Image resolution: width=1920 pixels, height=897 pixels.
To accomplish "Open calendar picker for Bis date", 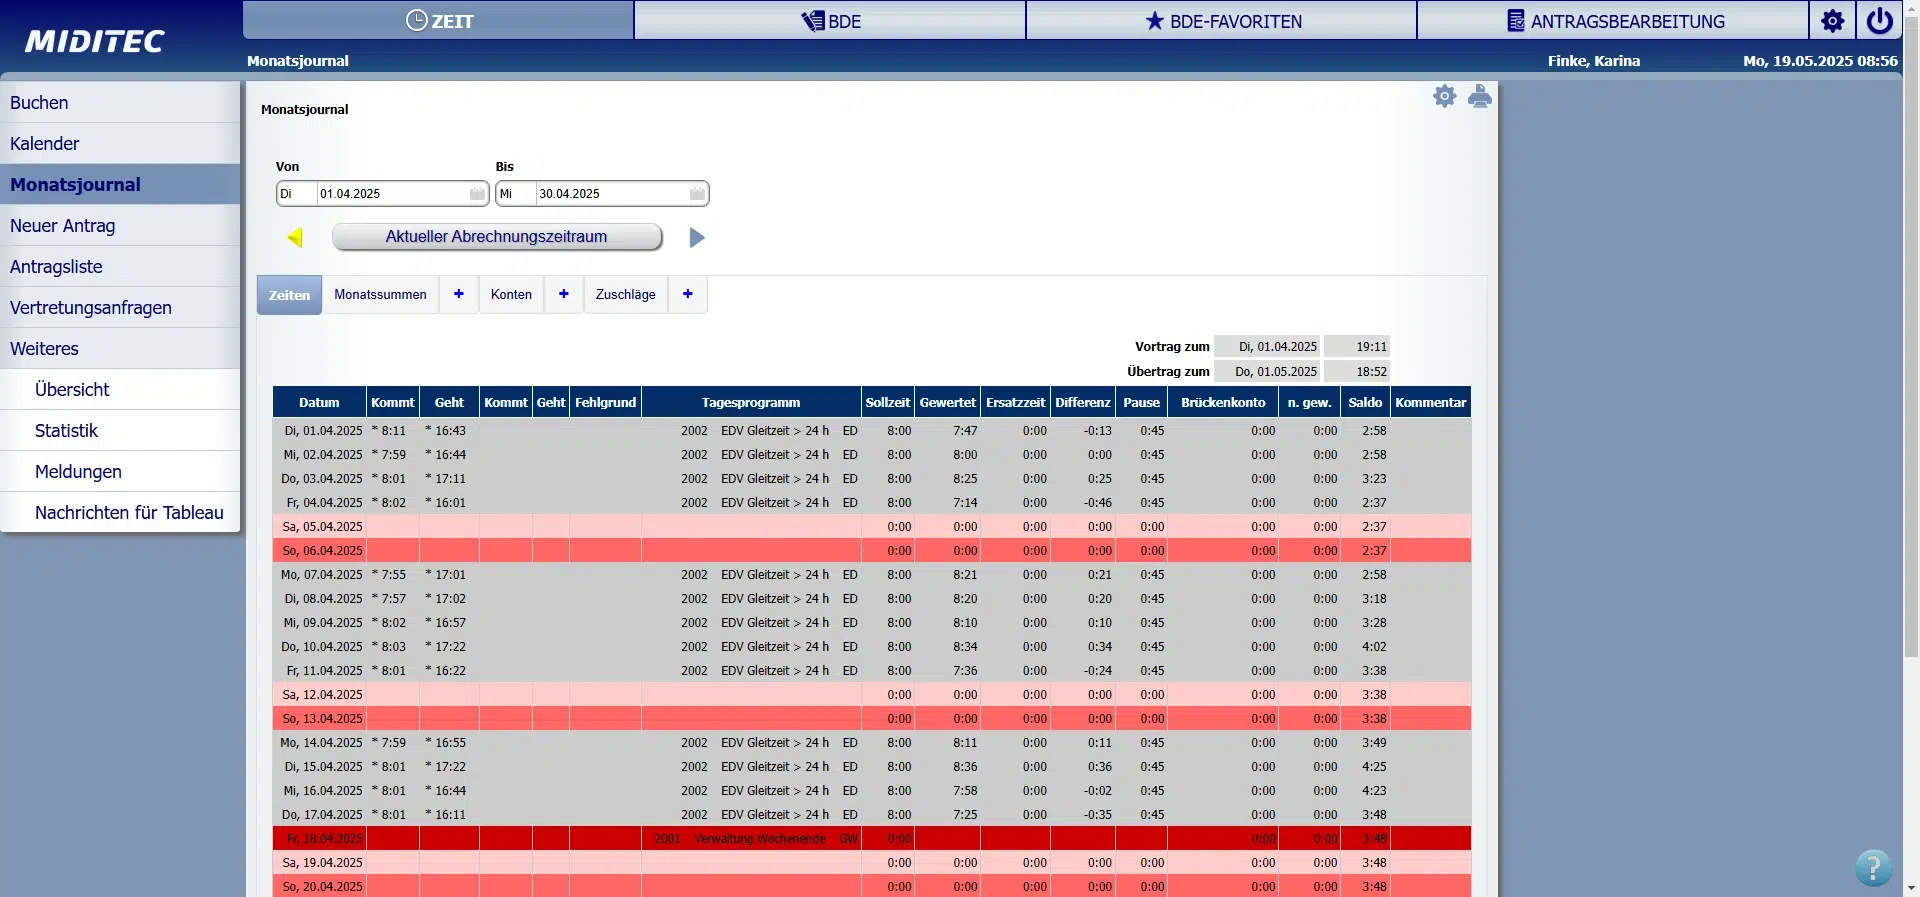I will coord(697,194).
